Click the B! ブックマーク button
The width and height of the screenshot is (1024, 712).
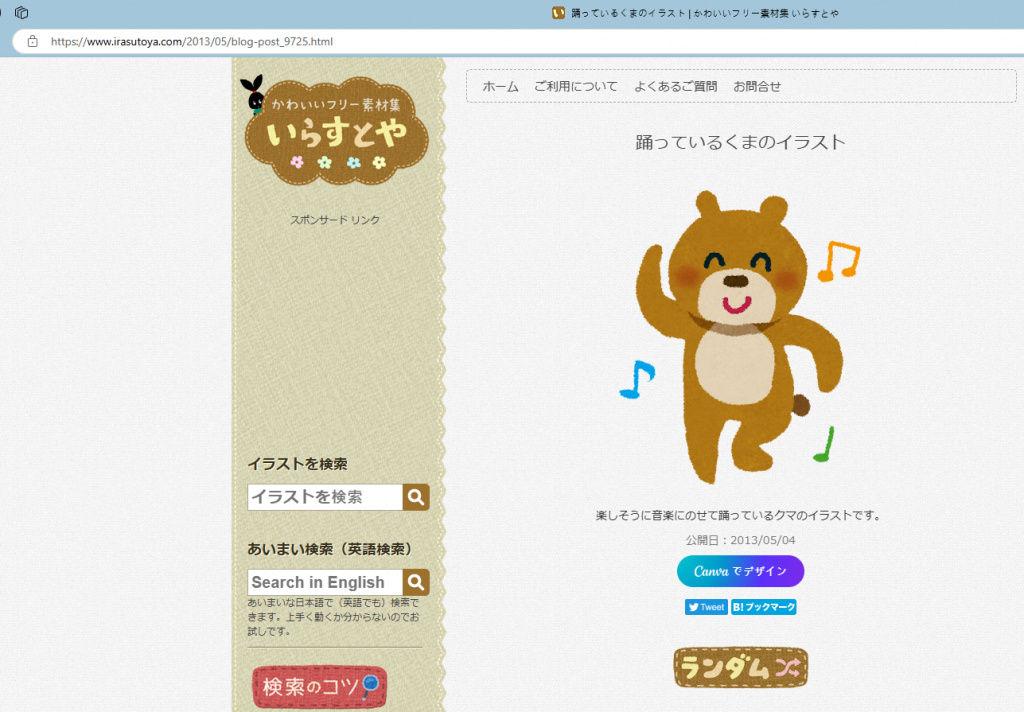coord(763,607)
